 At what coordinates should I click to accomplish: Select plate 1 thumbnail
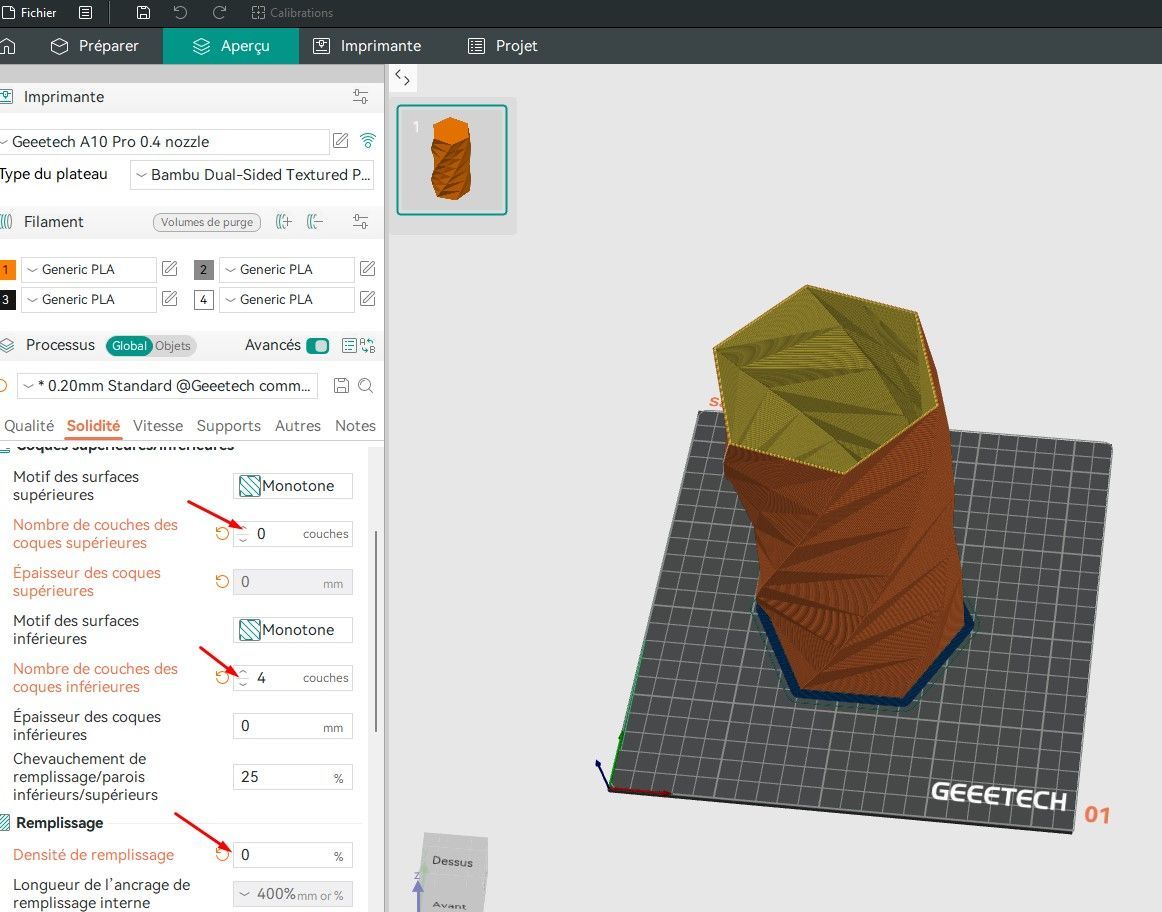point(452,160)
